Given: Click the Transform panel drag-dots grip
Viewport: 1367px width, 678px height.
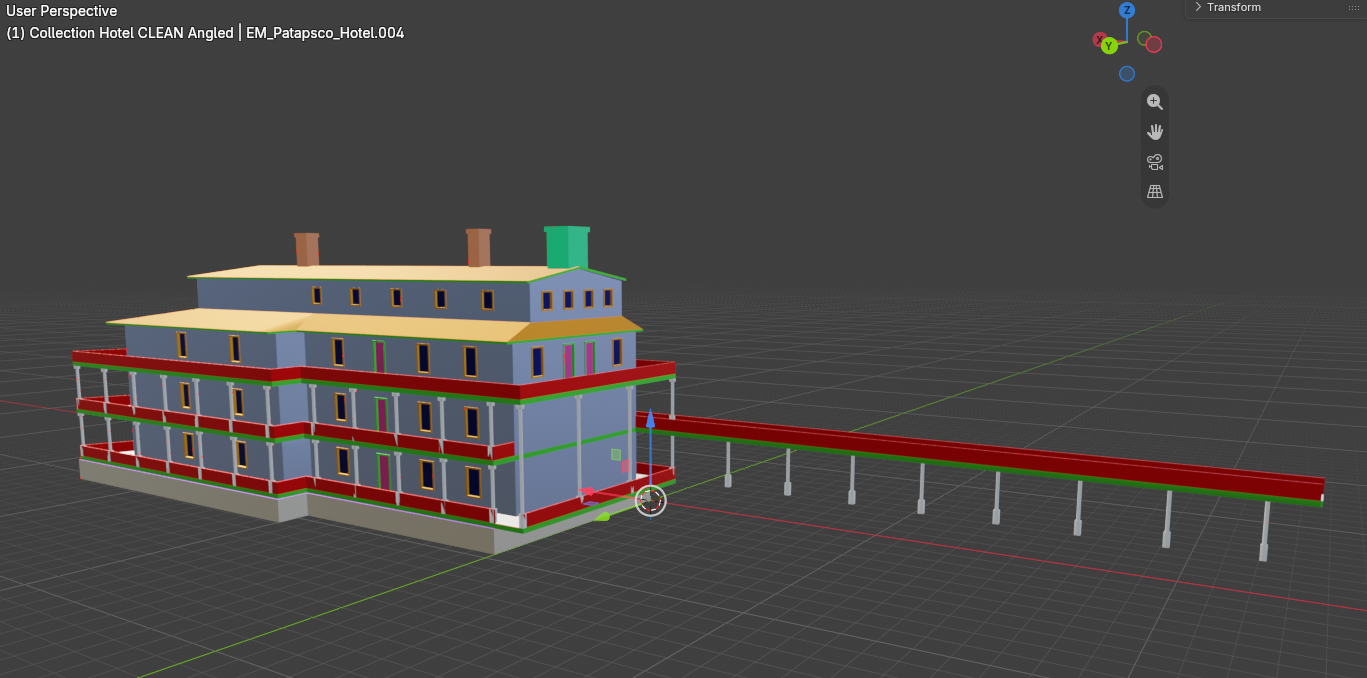Looking at the screenshot, I should (x=1354, y=7).
